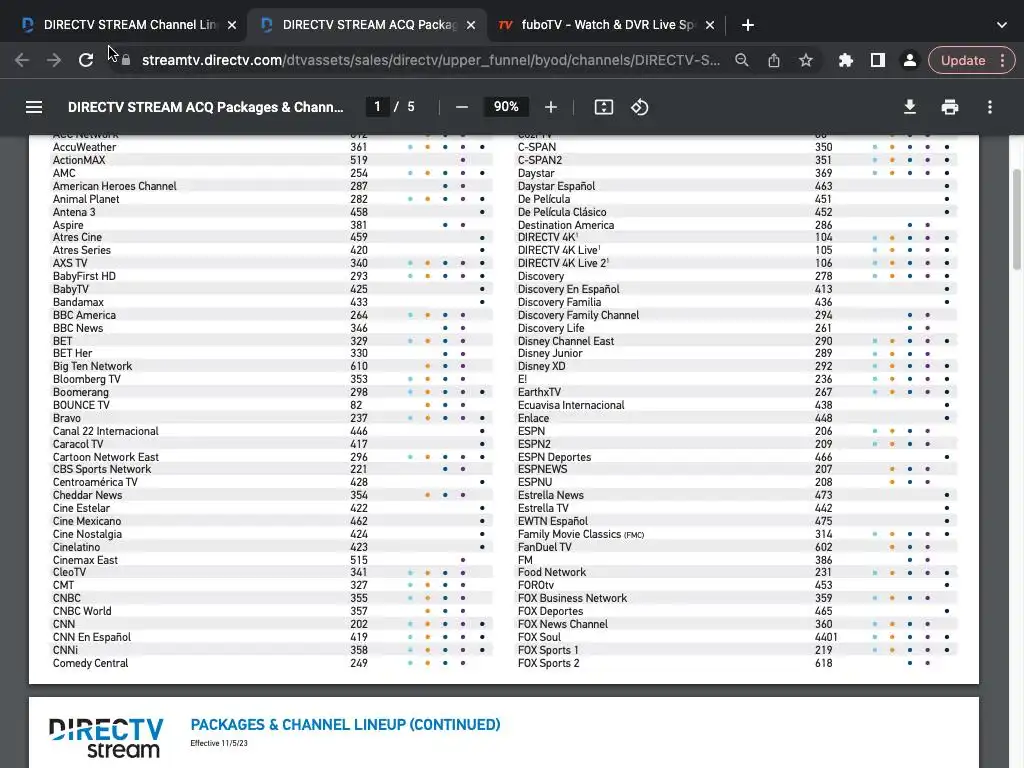Print the PDF document
This screenshot has width=1024, height=768.
pos(950,107)
